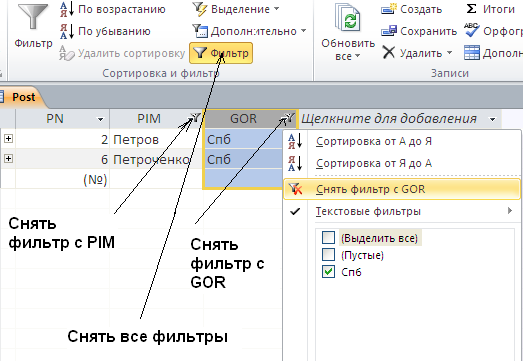Select Снять фильтр с GOR menu item
This screenshot has height=361, width=523.
pyautogui.click(x=402, y=189)
